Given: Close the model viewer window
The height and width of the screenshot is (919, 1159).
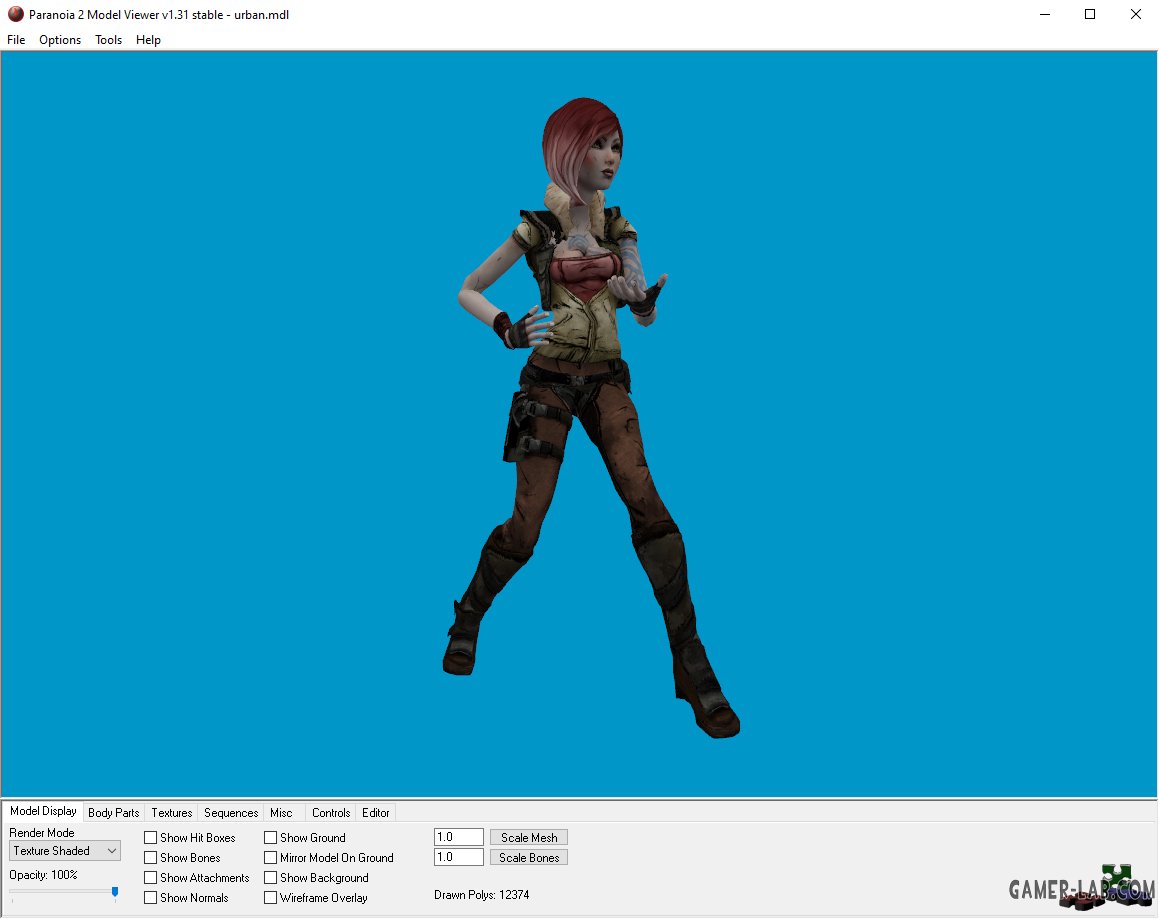Looking at the screenshot, I should pos(1135,14).
